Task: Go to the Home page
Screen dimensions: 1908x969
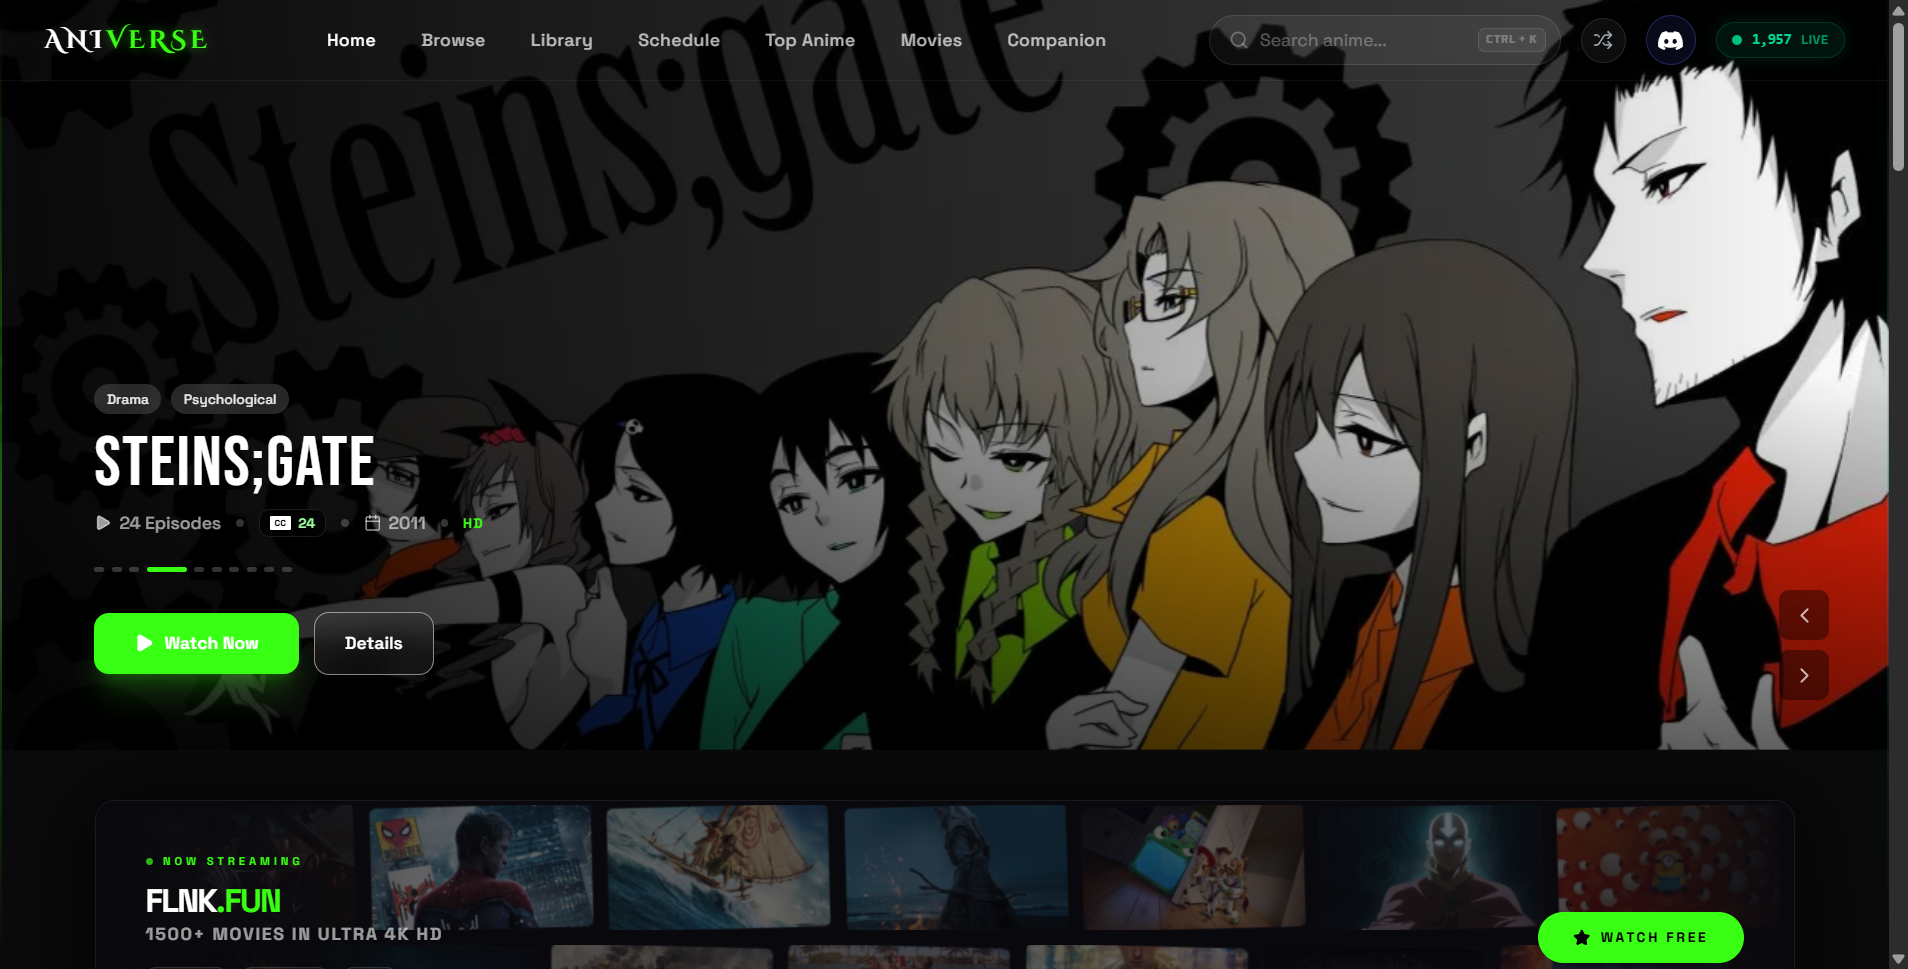Action: (x=351, y=40)
